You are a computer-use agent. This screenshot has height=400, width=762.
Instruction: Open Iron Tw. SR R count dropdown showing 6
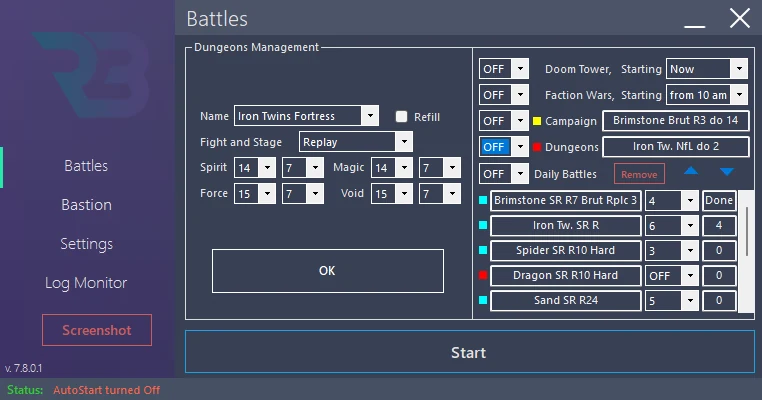[x=672, y=226]
